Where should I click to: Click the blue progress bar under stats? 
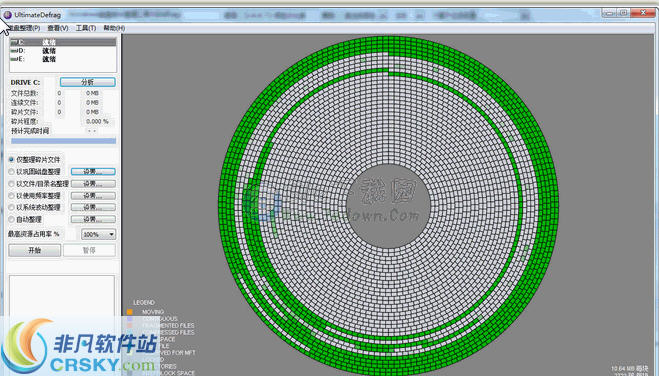[63, 141]
